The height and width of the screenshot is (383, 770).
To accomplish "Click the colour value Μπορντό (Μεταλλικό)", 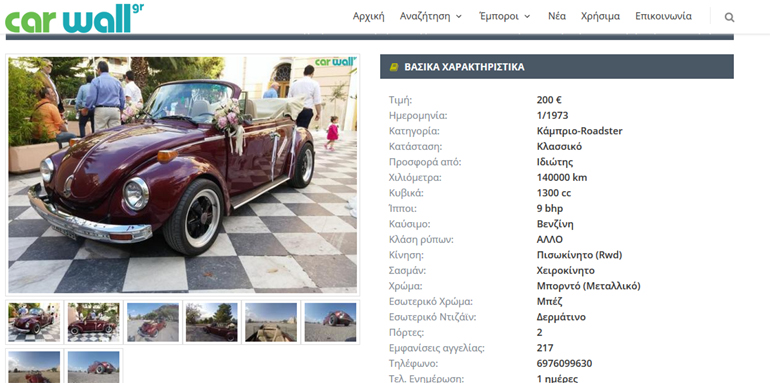I will click(589, 286).
